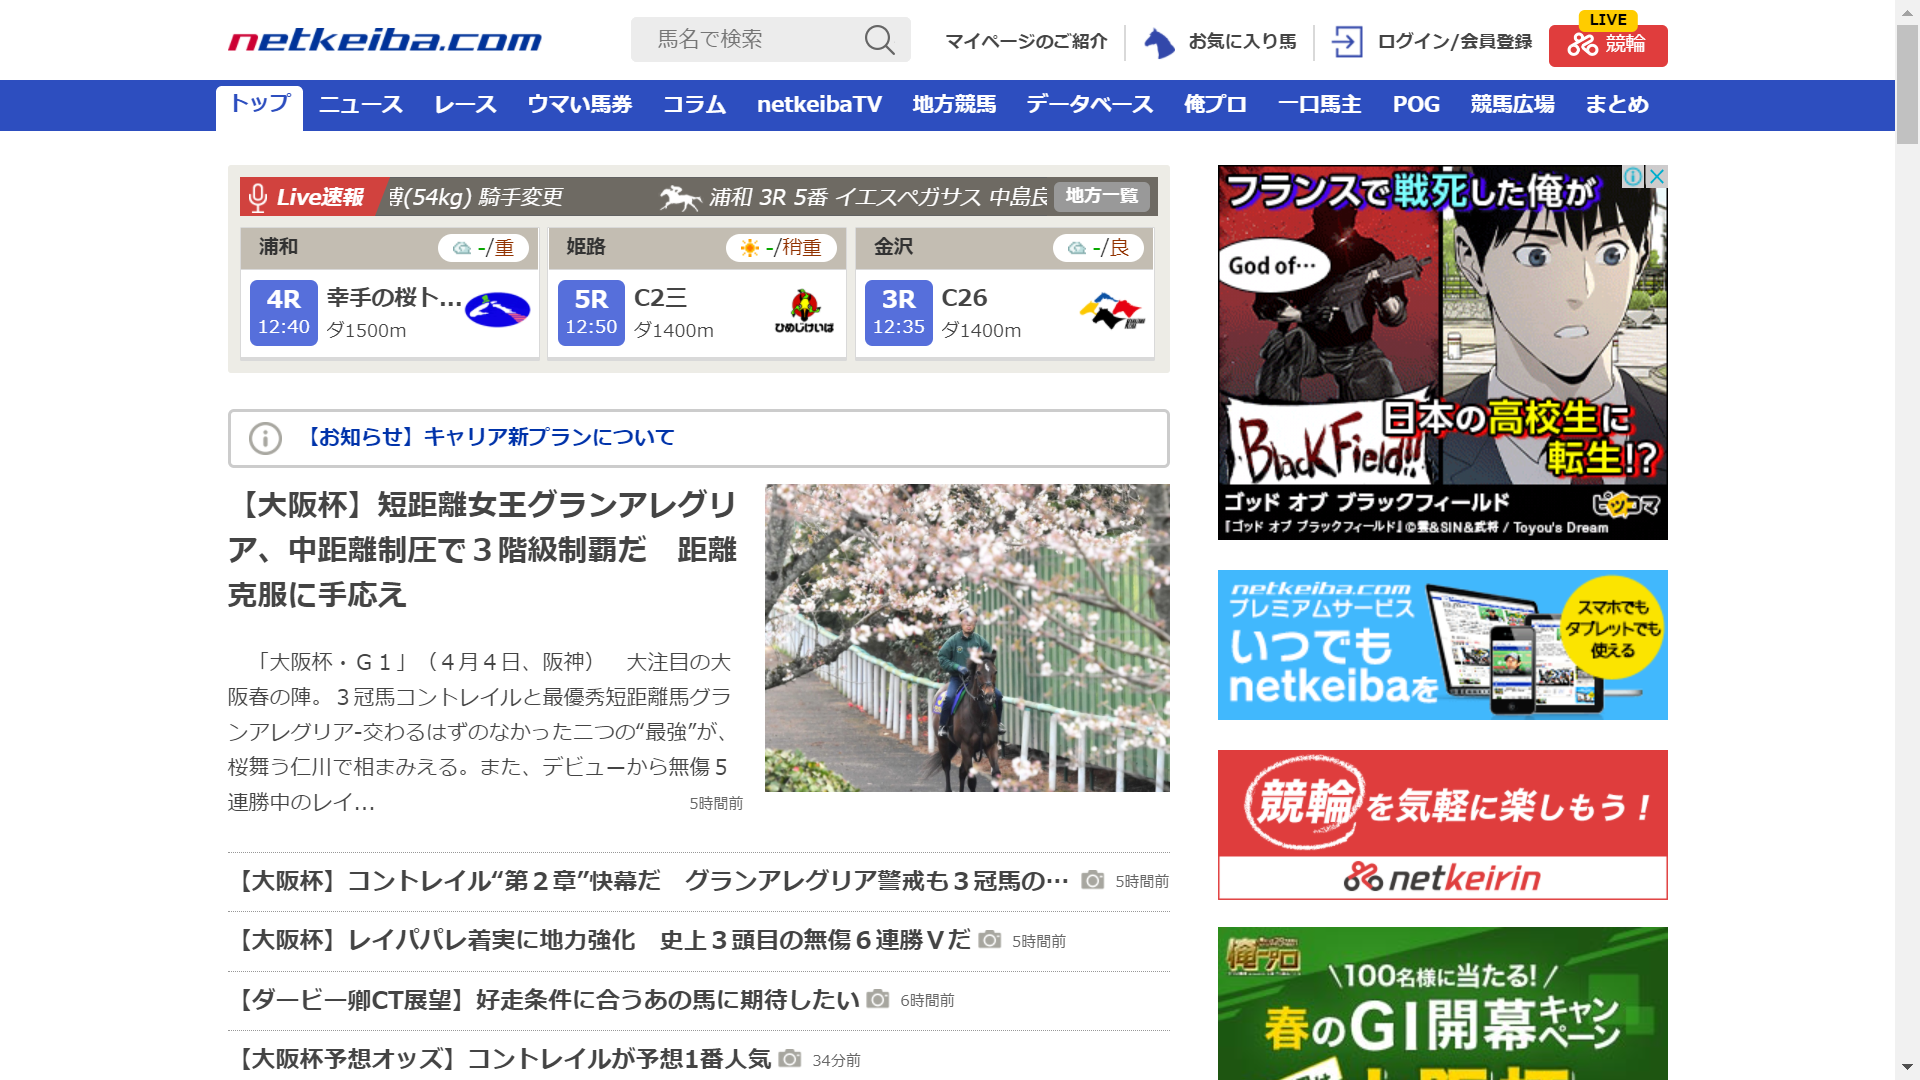Click the Himeji racecourse logo icon
The width and height of the screenshot is (1920, 1080).
coord(804,311)
